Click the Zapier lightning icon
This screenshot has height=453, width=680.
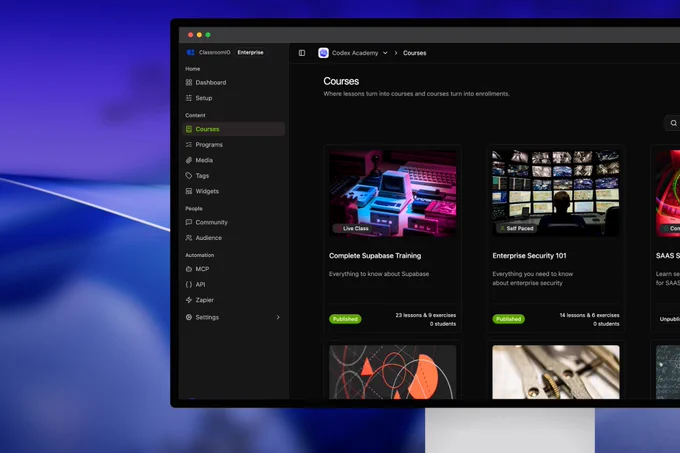tap(189, 300)
